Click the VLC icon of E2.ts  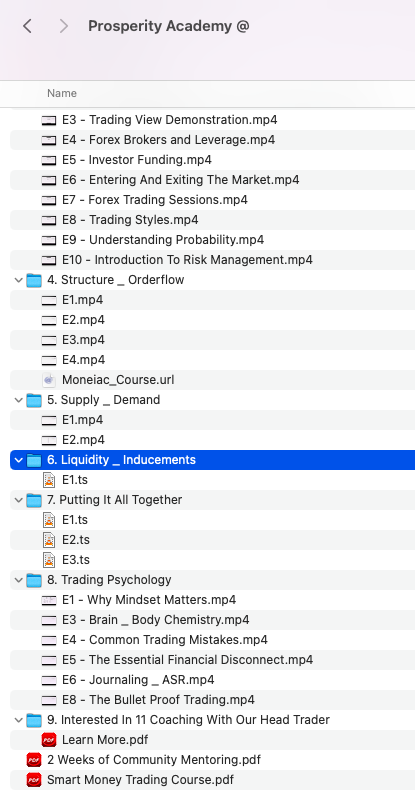49,540
